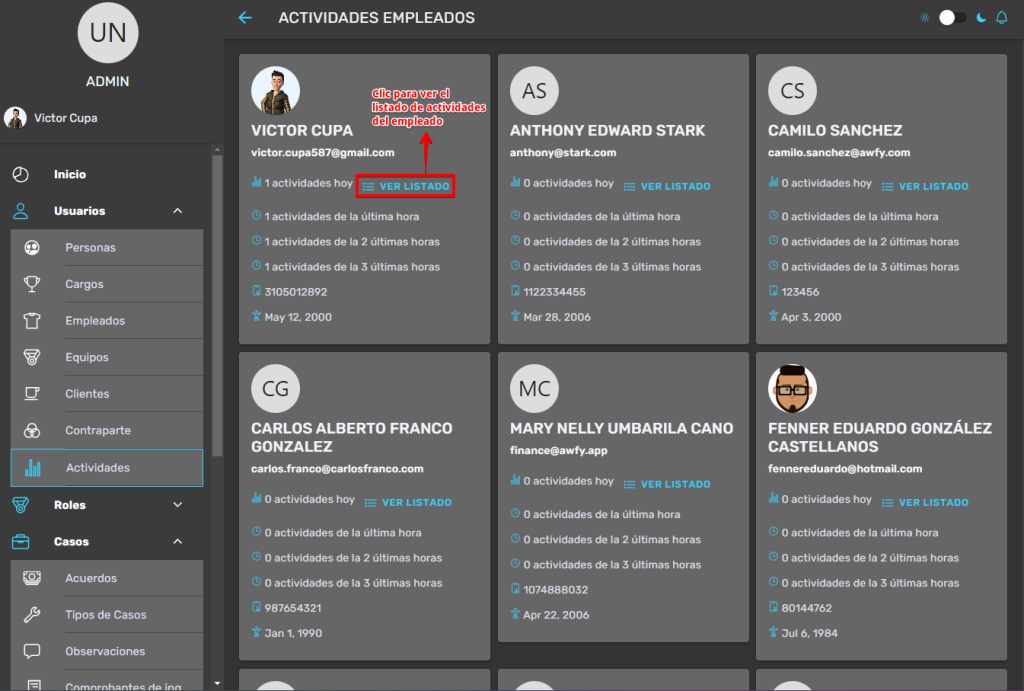Image resolution: width=1024 pixels, height=691 pixels.
Task: Click the sidebar vertical scrollbar thumb
Action: coord(217,306)
